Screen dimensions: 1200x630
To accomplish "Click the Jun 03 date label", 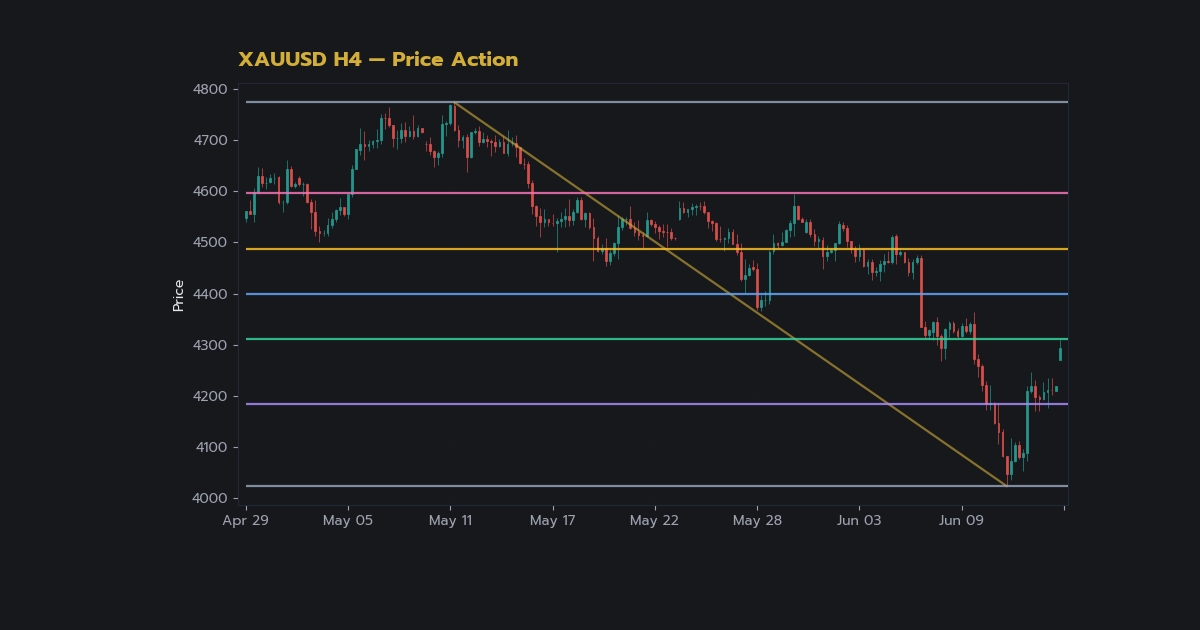I will 860,521.
